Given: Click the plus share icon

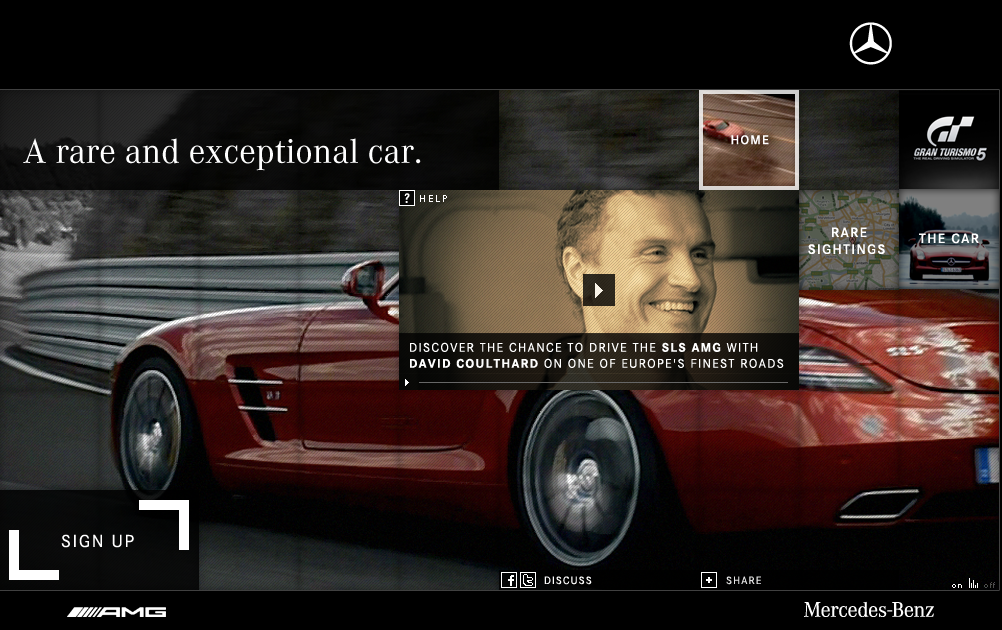Looking at the screenshot, I should [x=709, y=580].
